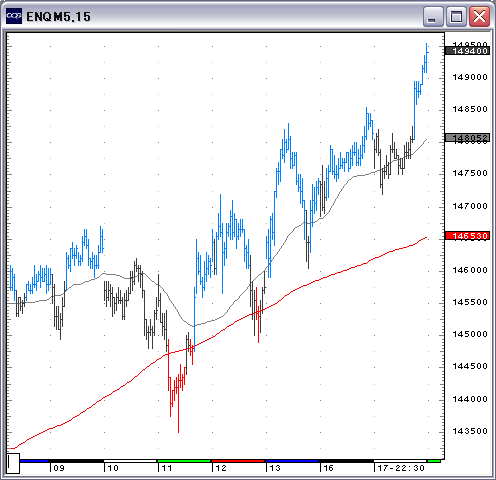Click the 146000 price scale label
Image resolution: width=496 pixels, height=480 pixels.
470,270
